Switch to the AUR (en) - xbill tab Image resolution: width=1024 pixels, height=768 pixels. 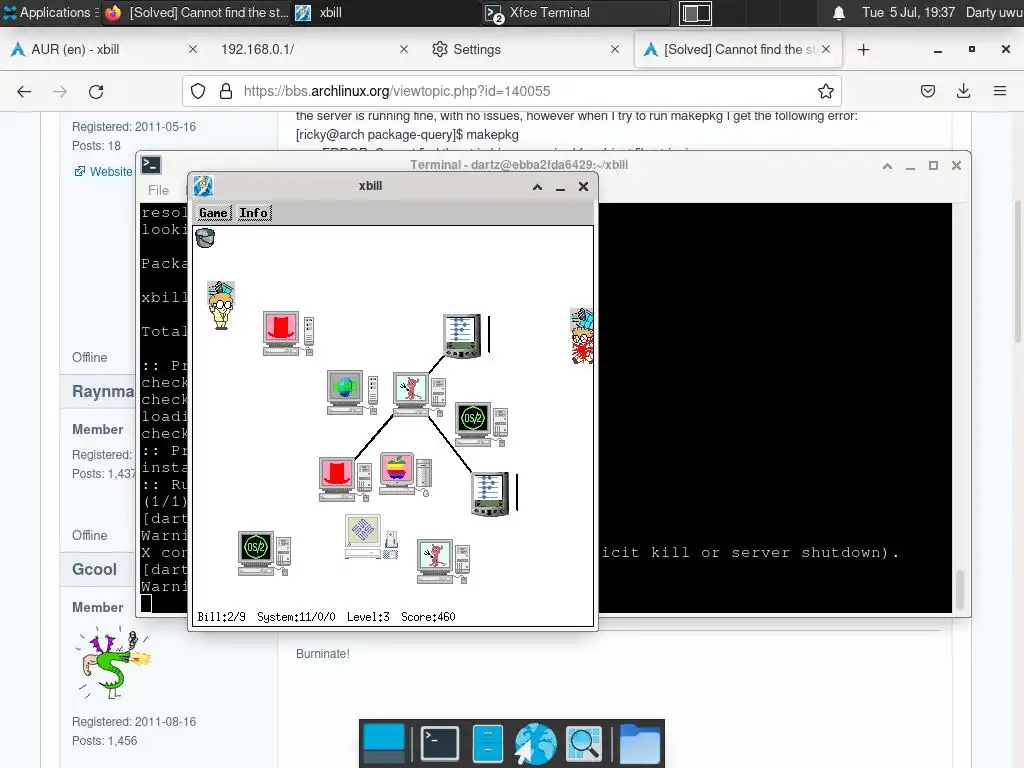point(104,50)
